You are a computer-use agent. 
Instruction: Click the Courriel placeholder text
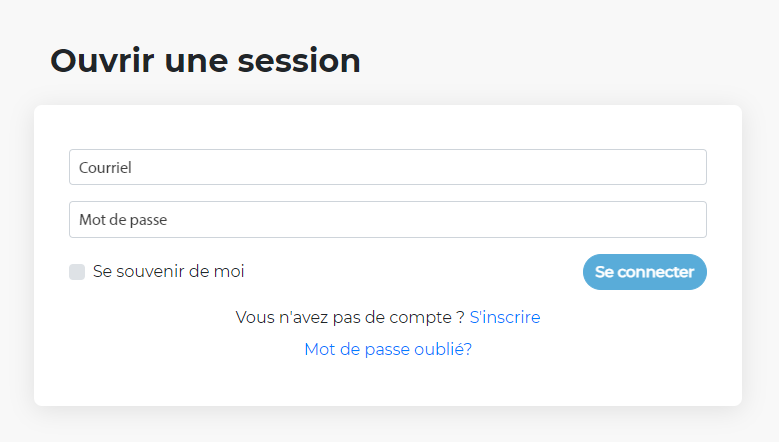(105, 168)
